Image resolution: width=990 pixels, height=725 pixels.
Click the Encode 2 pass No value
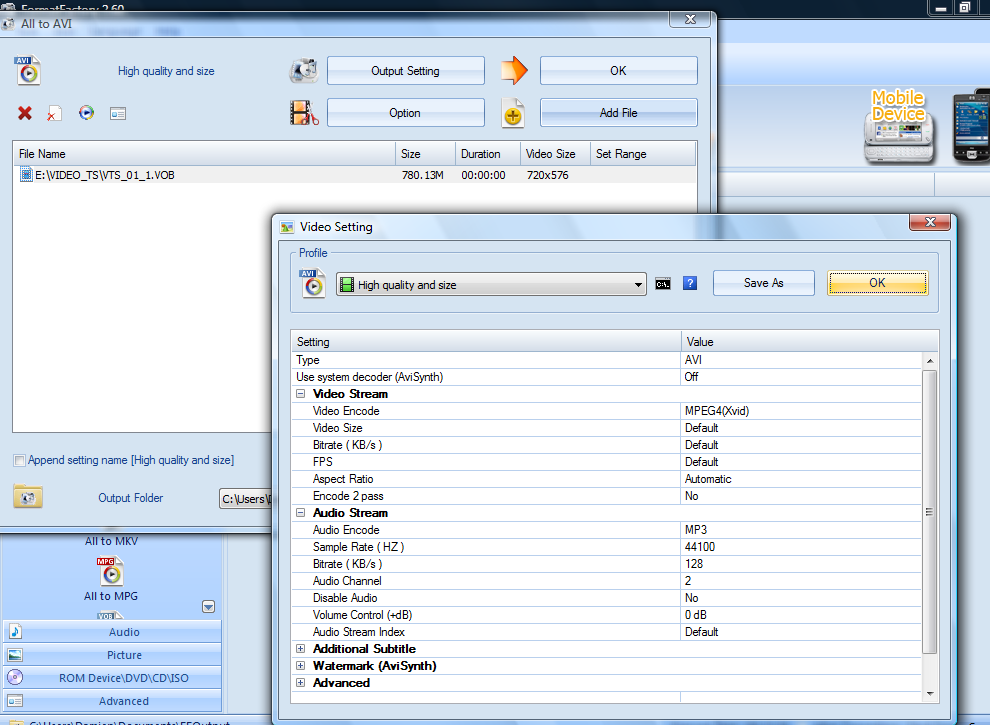pyautogui.click(x=691, y=496)
